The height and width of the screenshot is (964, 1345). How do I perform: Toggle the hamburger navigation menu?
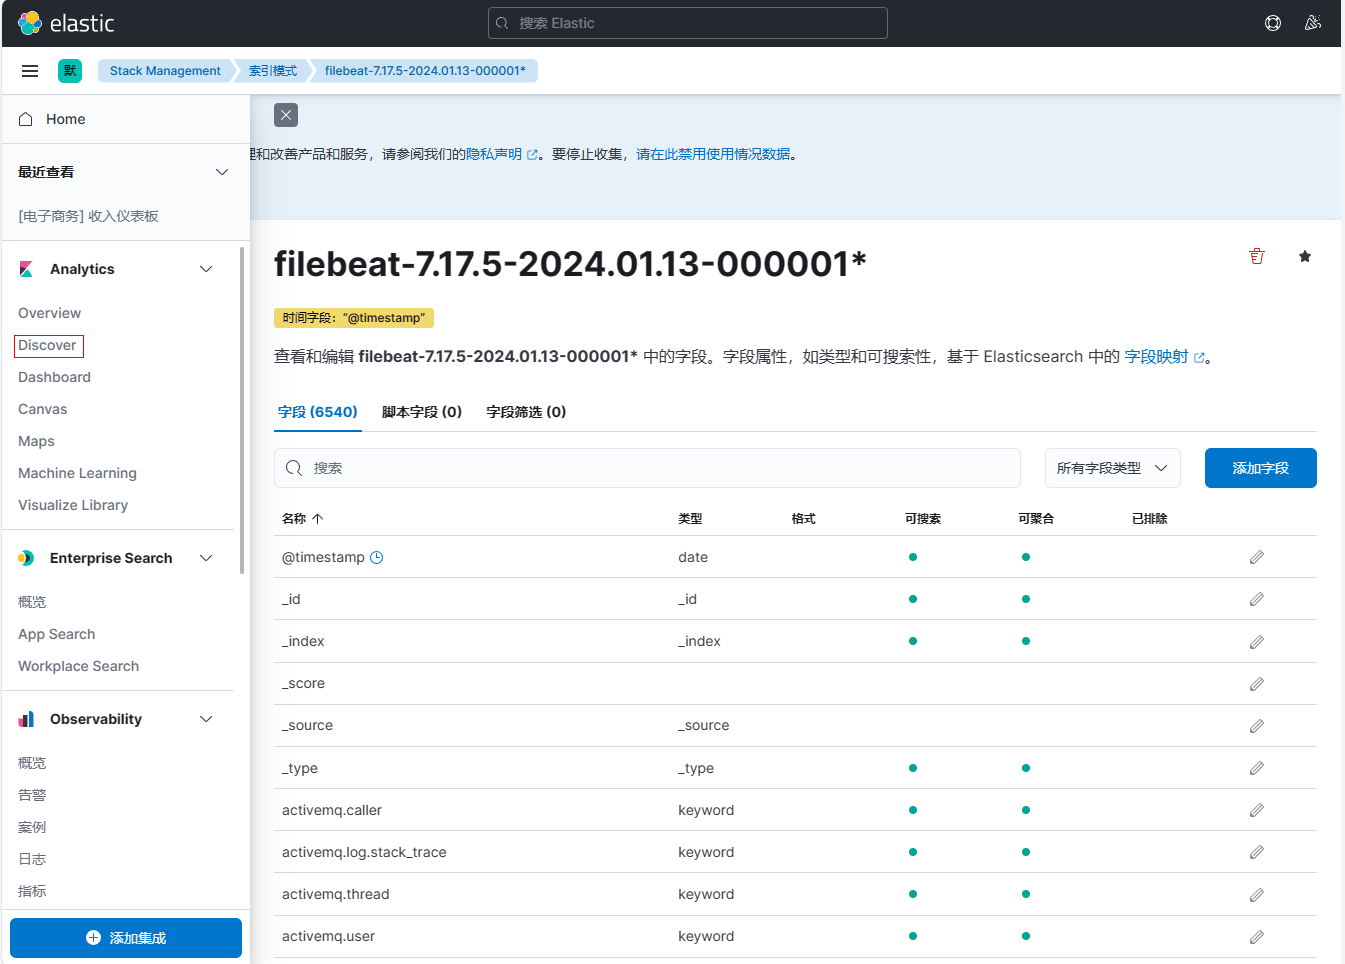(x=30, y=71)
